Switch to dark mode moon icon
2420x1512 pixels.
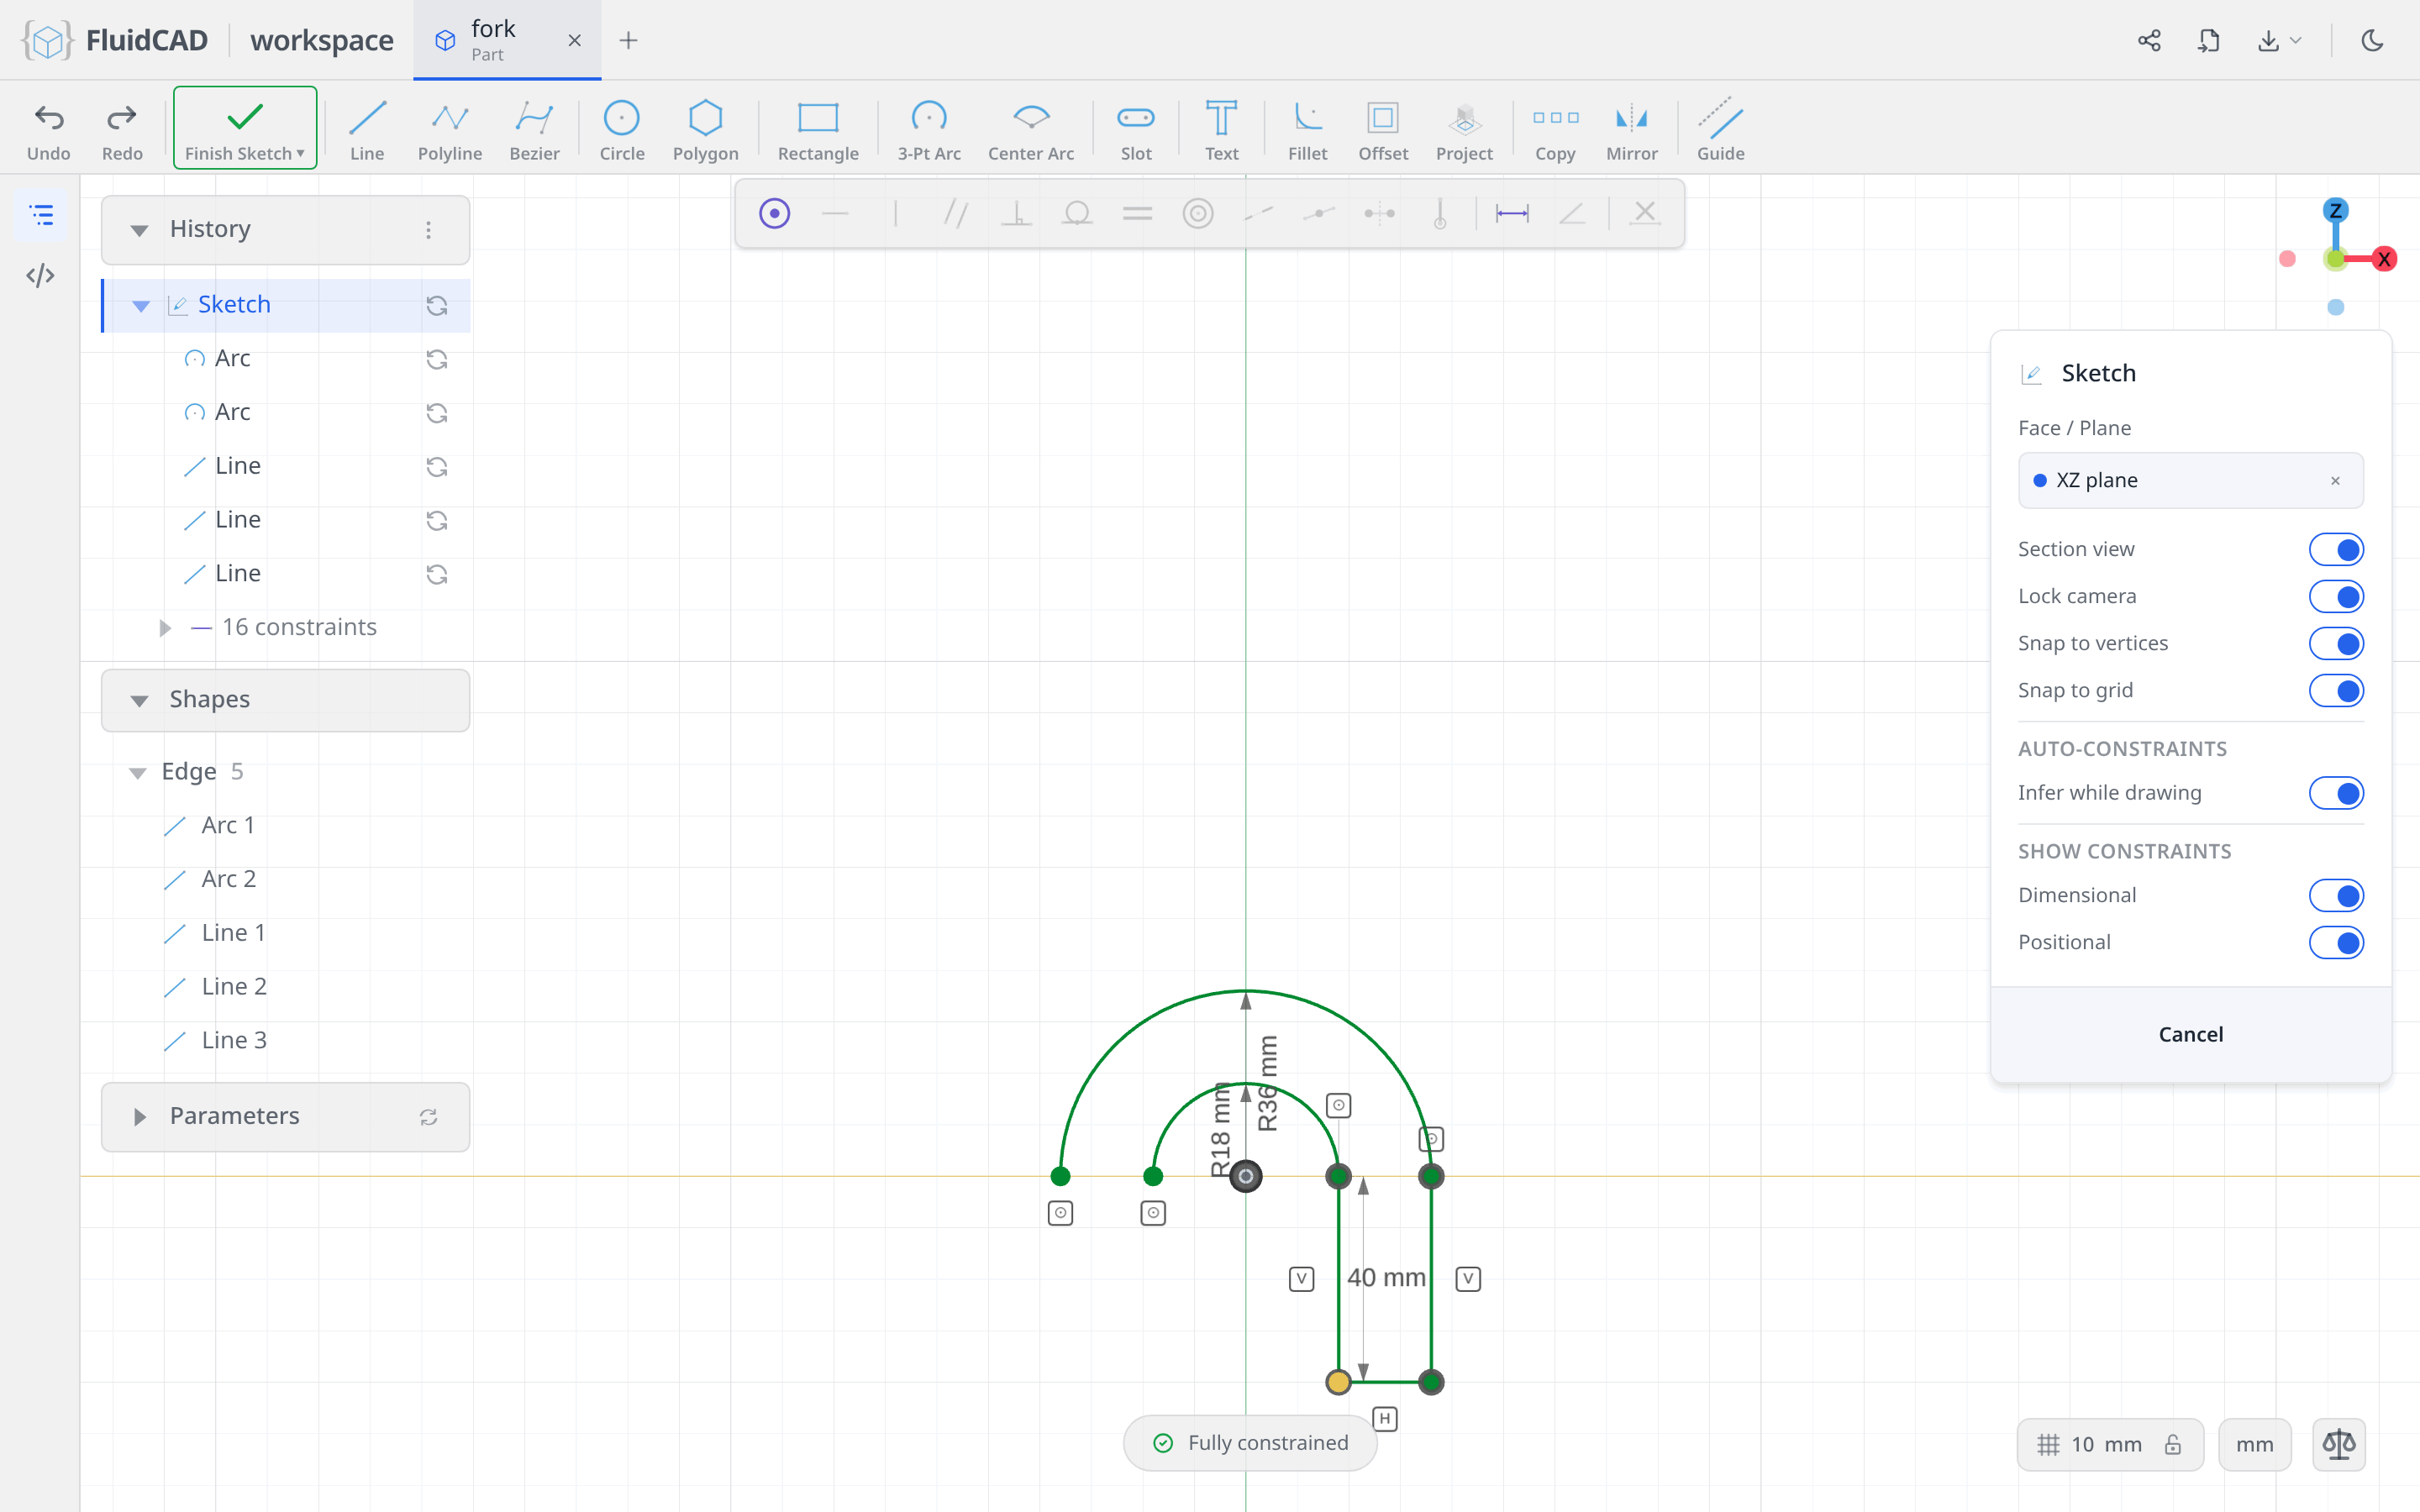point(2372,40)
